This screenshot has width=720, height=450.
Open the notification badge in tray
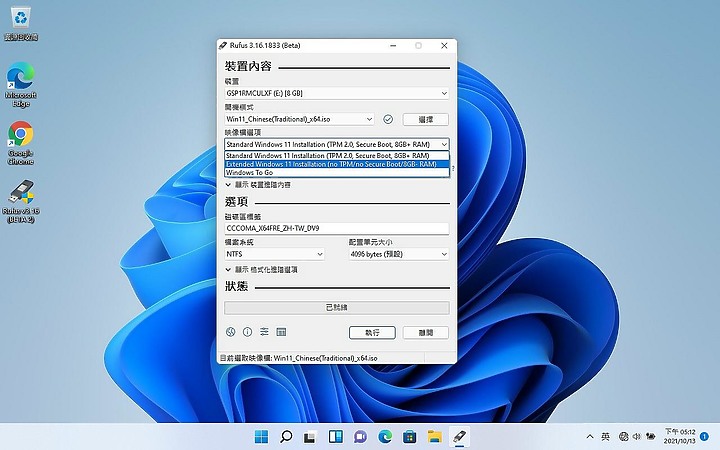[x=704, y=436]
